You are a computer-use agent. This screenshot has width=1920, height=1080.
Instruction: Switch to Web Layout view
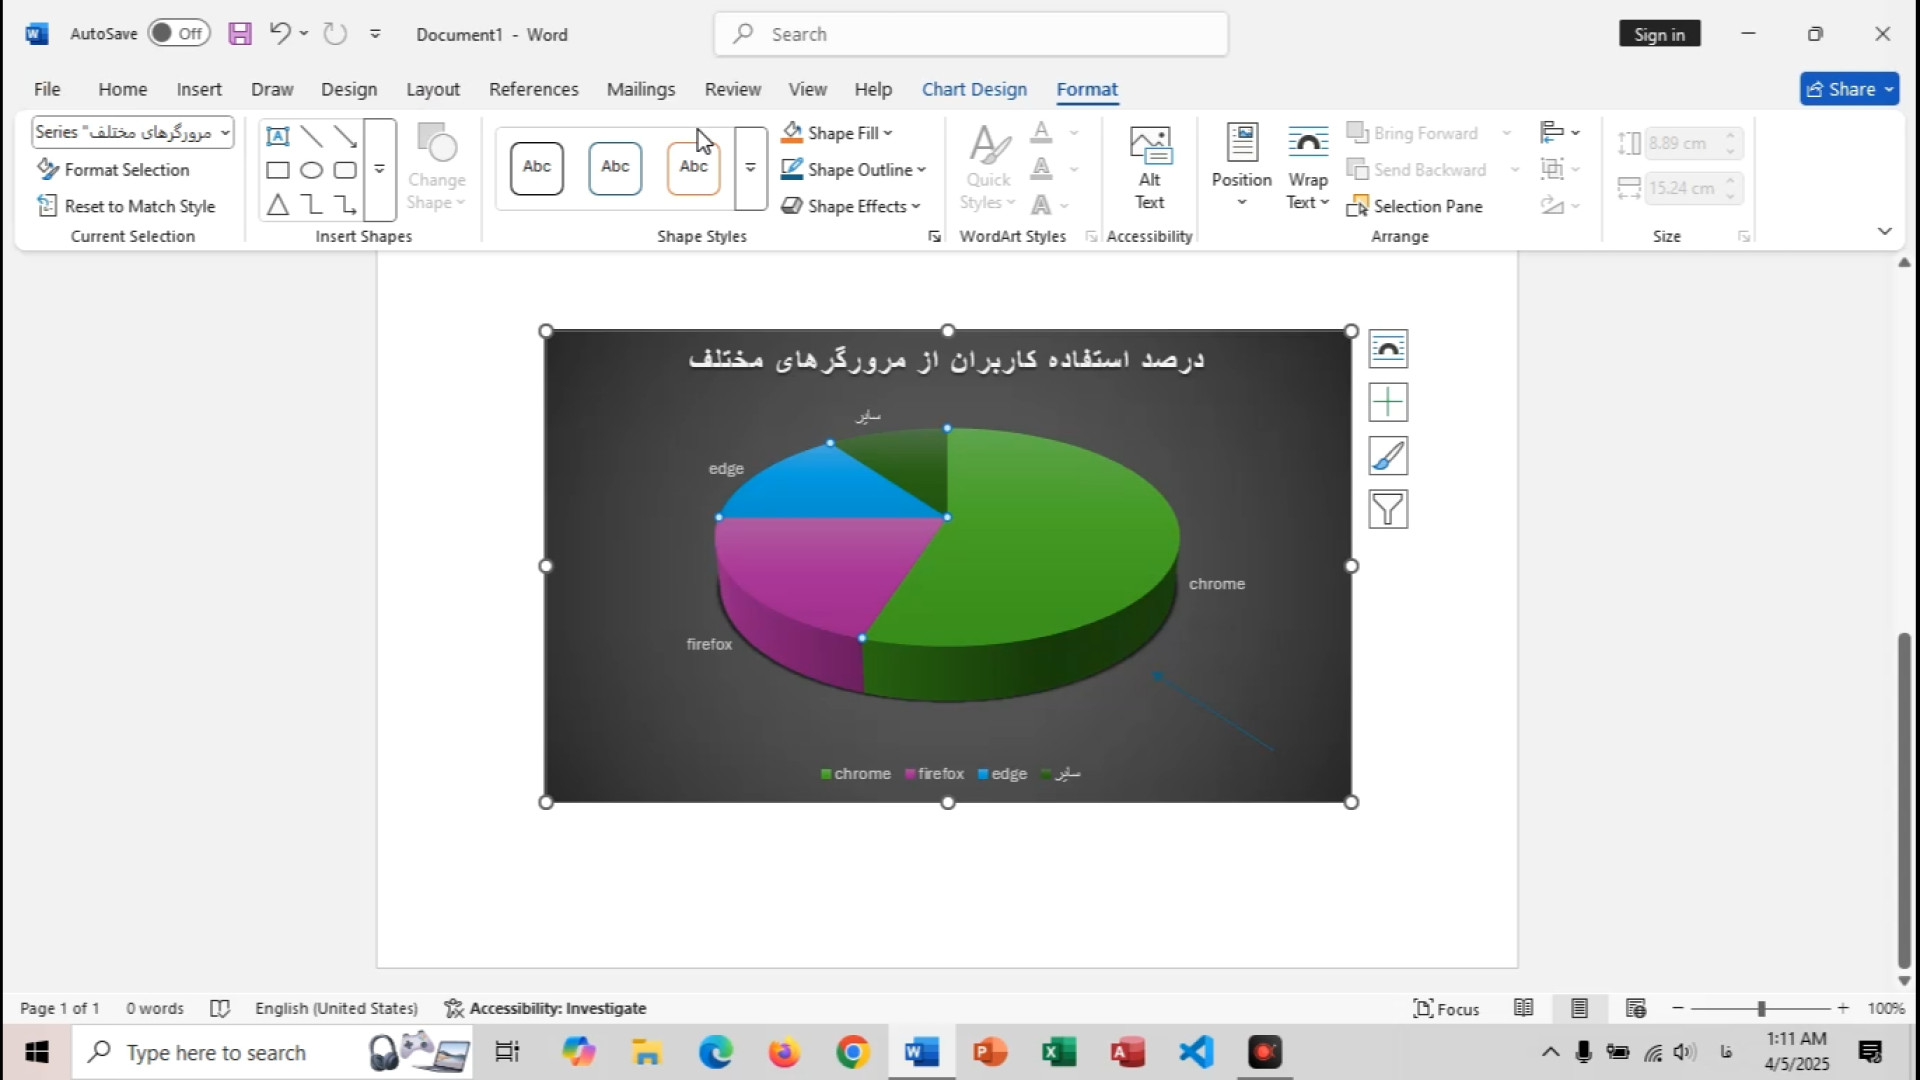[x=1636, y=1008]
